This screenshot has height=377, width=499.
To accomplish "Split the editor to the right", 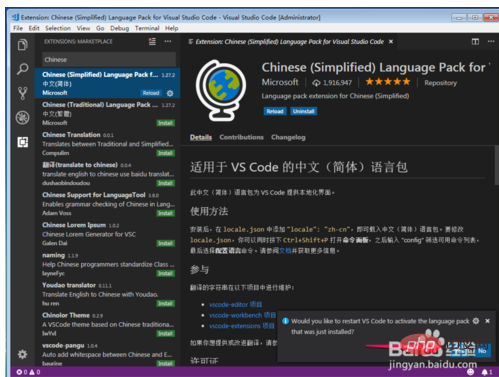I will point(475,41).
